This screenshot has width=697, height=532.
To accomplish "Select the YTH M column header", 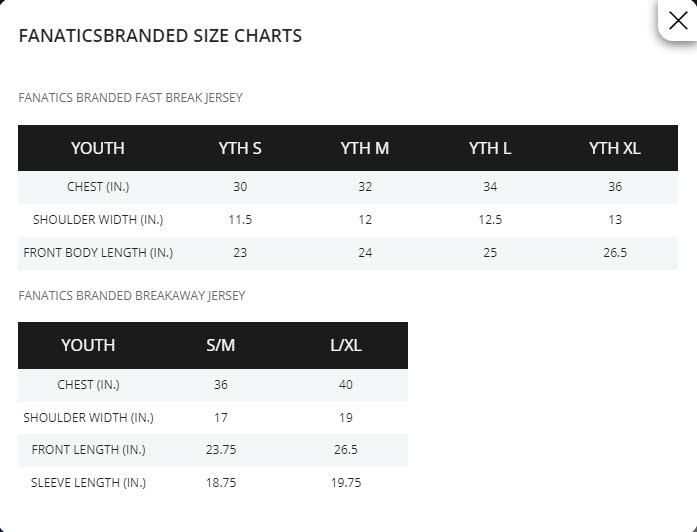I will click(x=365, y=148).
